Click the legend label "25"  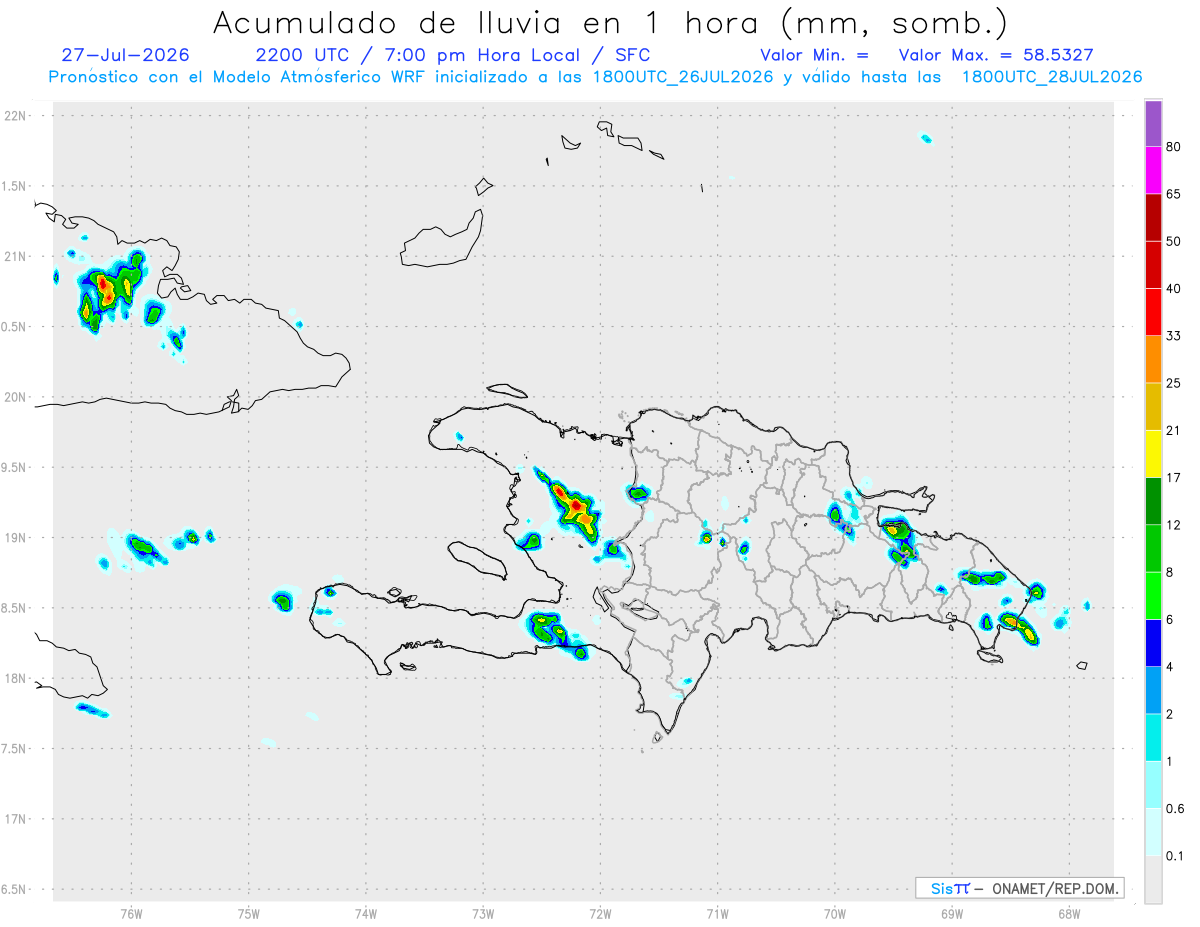1174,383
